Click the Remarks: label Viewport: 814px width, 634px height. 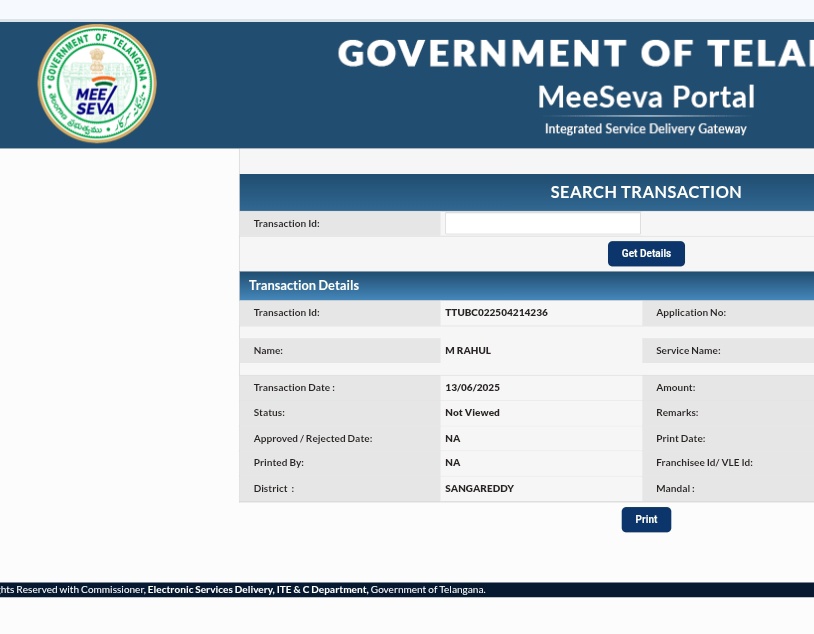tap(677, 412)
